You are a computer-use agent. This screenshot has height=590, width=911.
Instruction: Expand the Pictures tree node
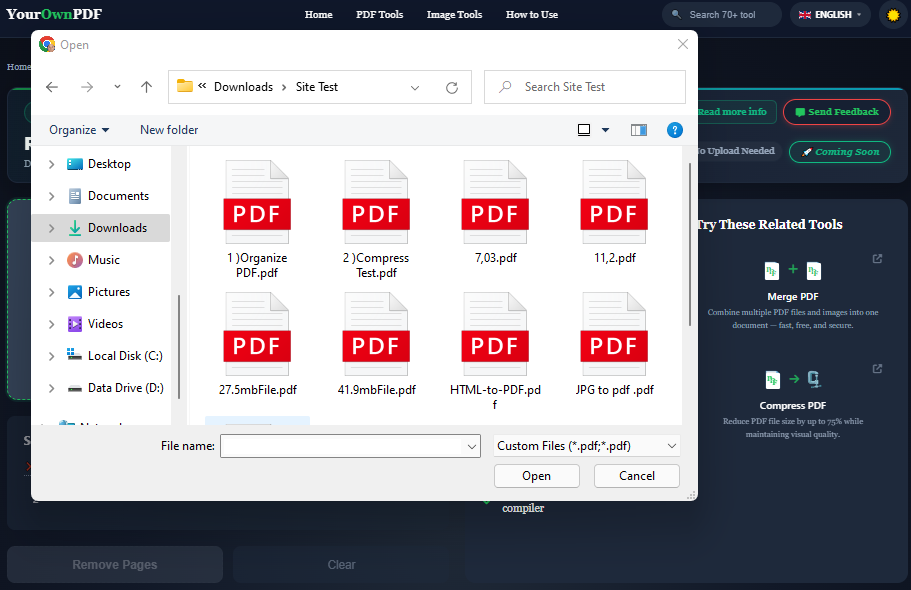(x=51, y=292)
